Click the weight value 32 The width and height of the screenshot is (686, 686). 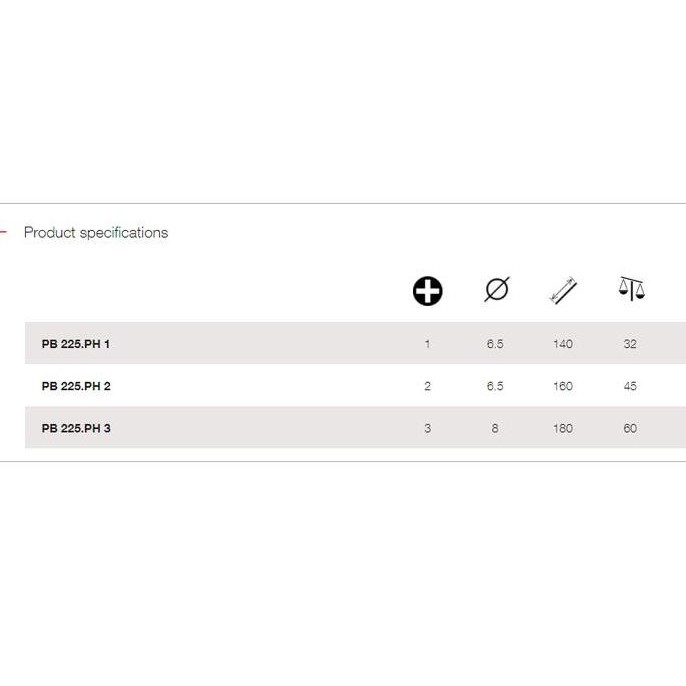[630, 344]
